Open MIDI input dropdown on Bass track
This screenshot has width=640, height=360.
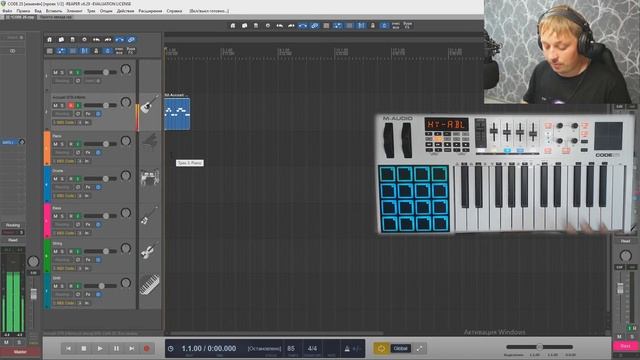point(65,233)
